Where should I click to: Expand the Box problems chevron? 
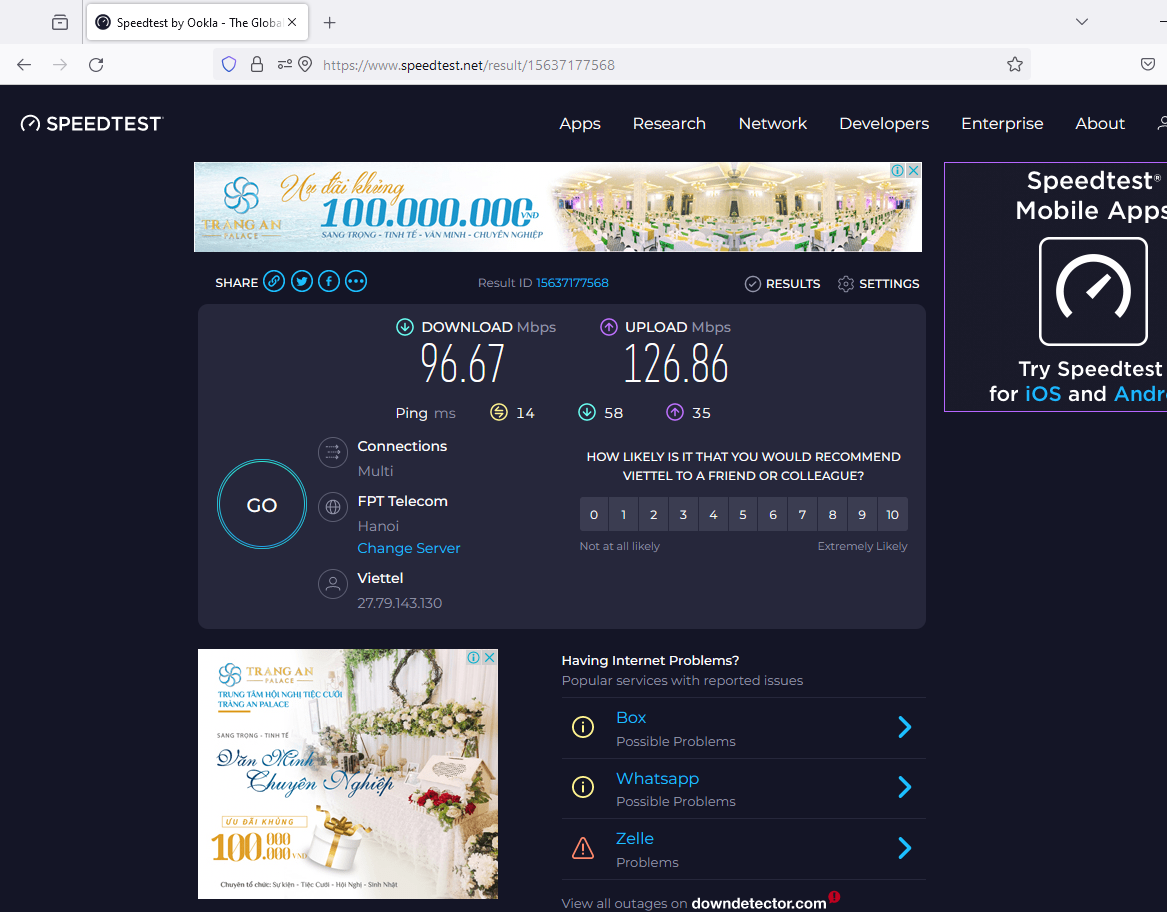(x=904, y=728)
